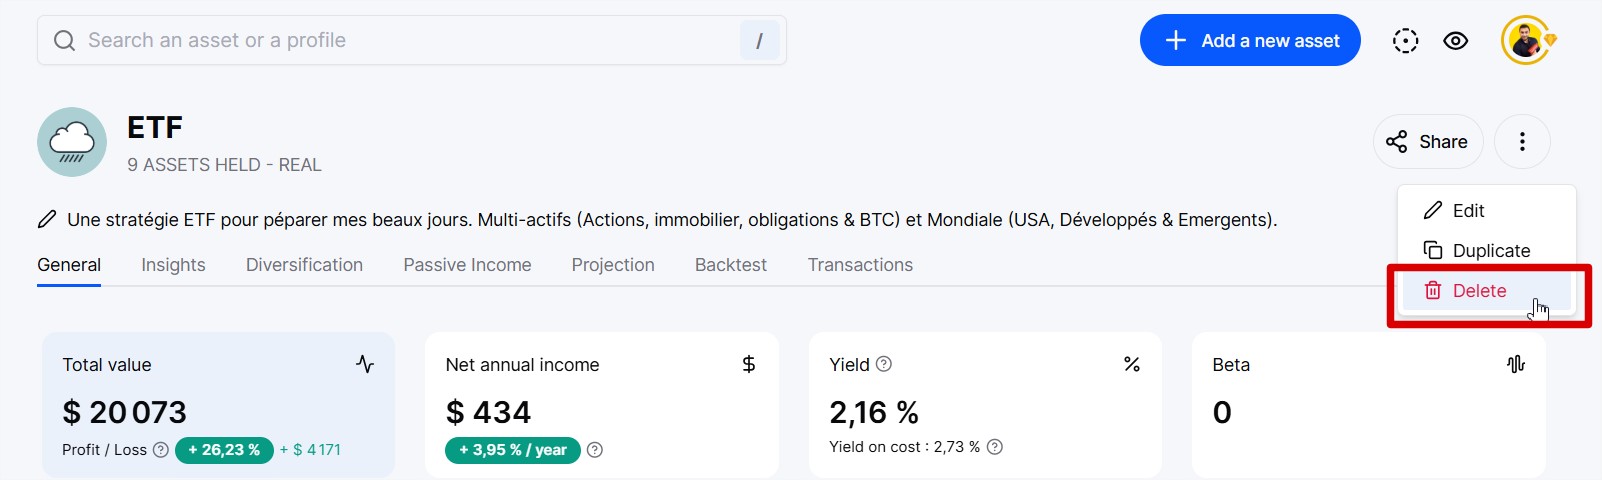This screenshot has height=480, width=1602.
Task: Edit description via pencil icon
Action: point(47,219)
